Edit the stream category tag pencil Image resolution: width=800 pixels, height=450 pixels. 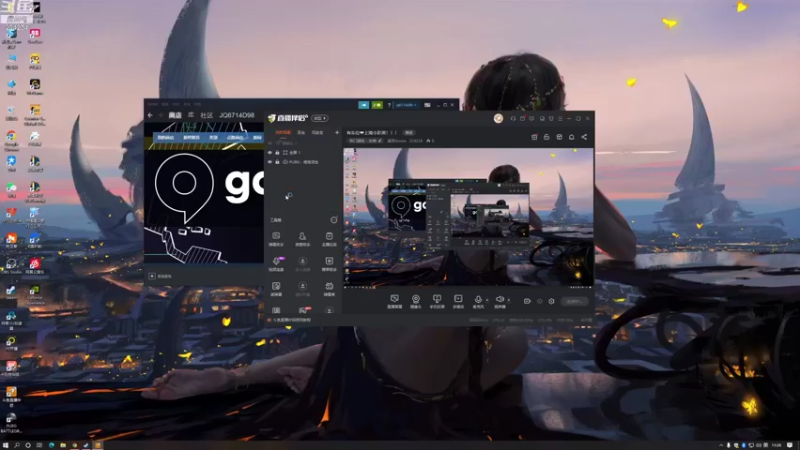point(380,141)
